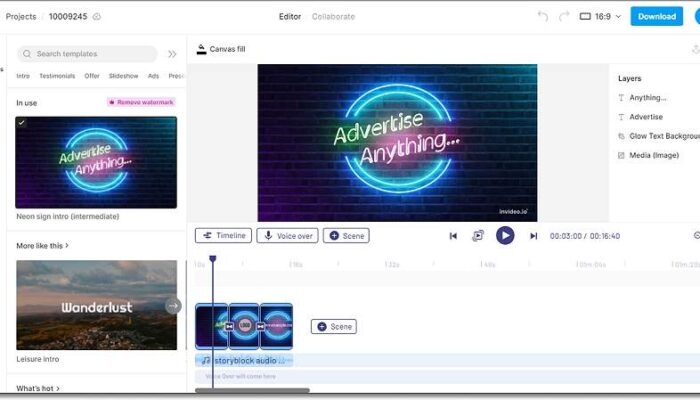Switch to the Editor tab
This screenshot has width=700, height=400.
tap(290, 17)
